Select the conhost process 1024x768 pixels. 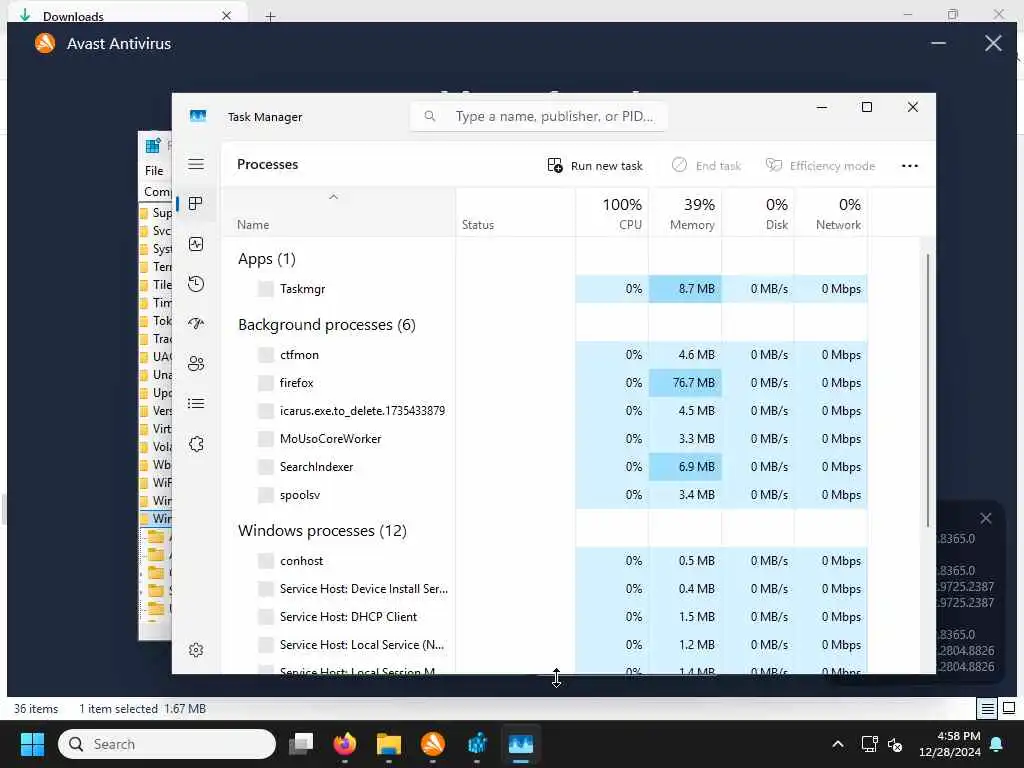coord(545,561)
